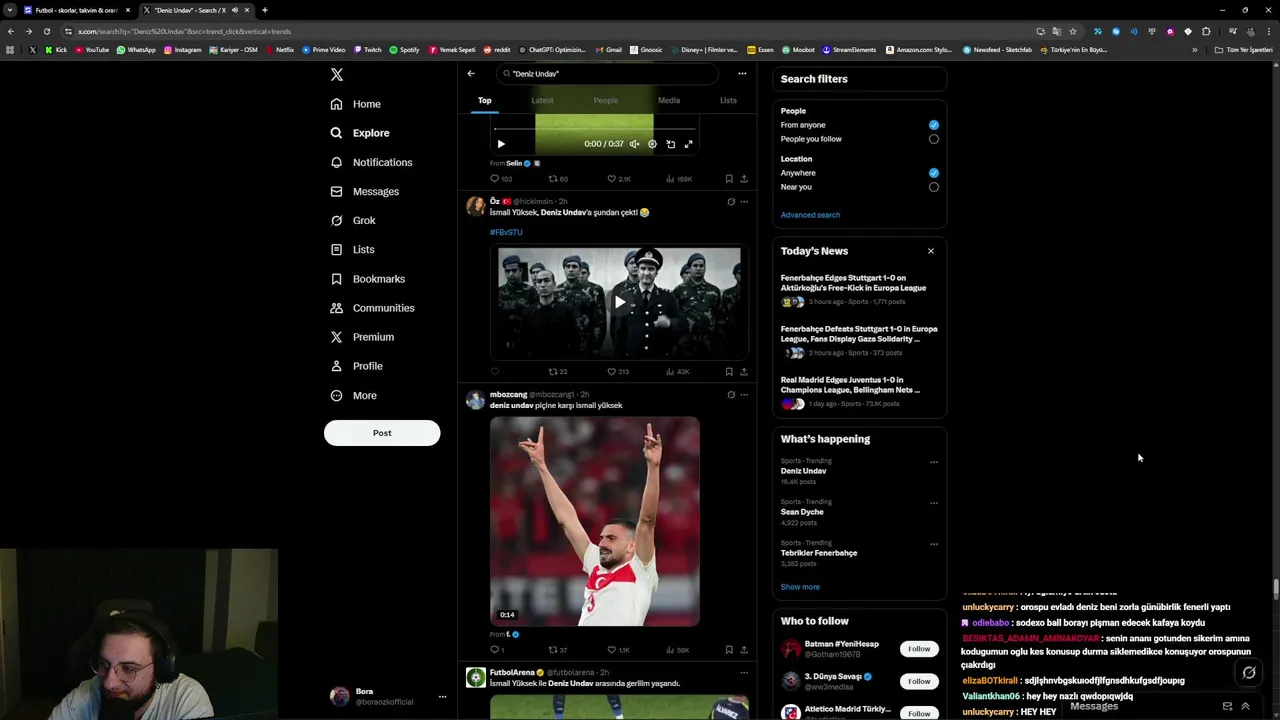Screen dimensions: 1280x720
Task: Select the Top tab
Action: coord(484,100)
